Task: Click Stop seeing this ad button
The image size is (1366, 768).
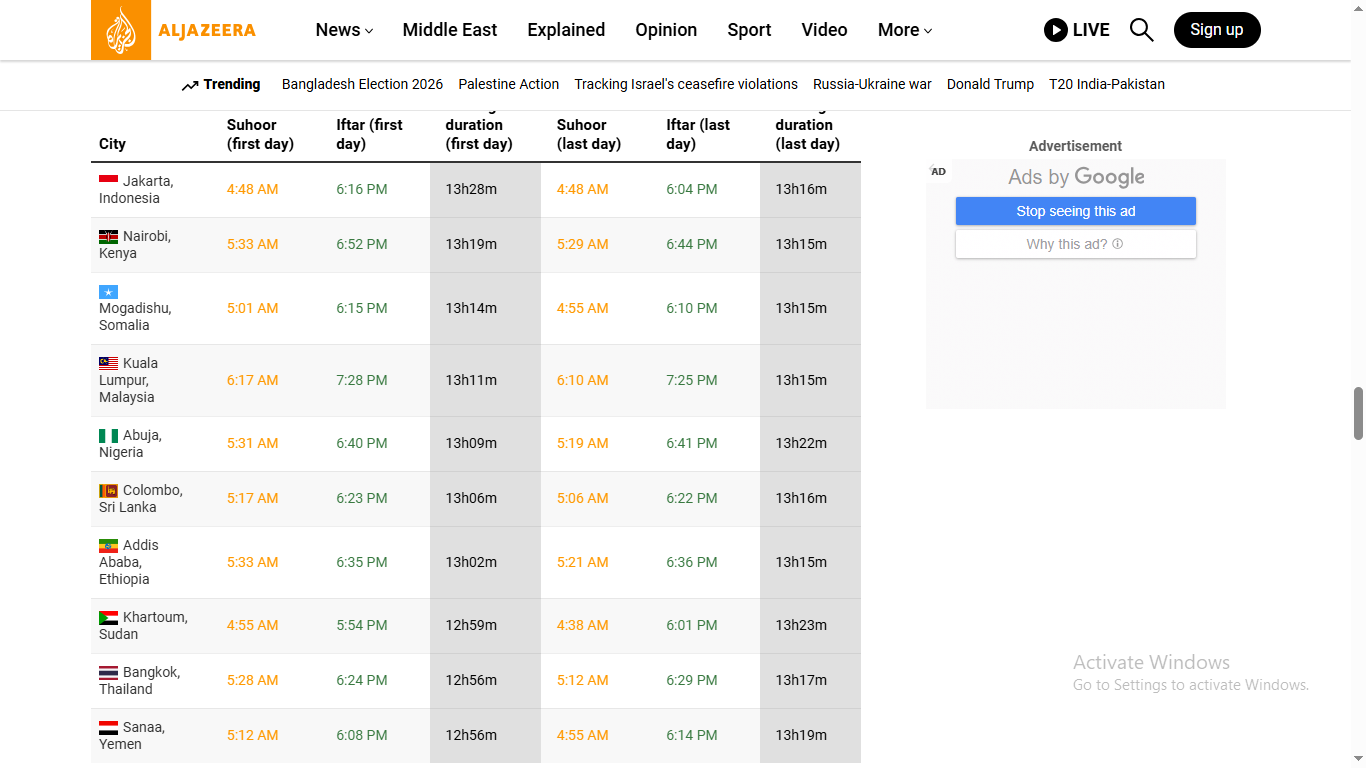Action: pyautogui.click(x=1075, y=211)
